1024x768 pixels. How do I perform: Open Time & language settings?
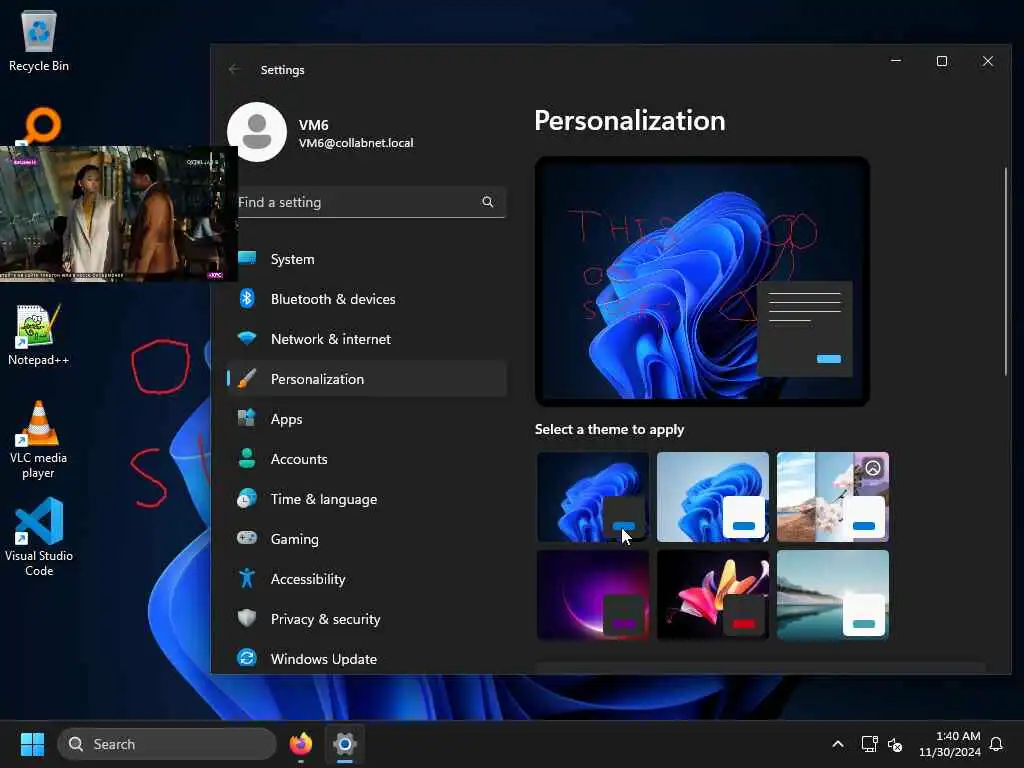click(x=367, y=499)
